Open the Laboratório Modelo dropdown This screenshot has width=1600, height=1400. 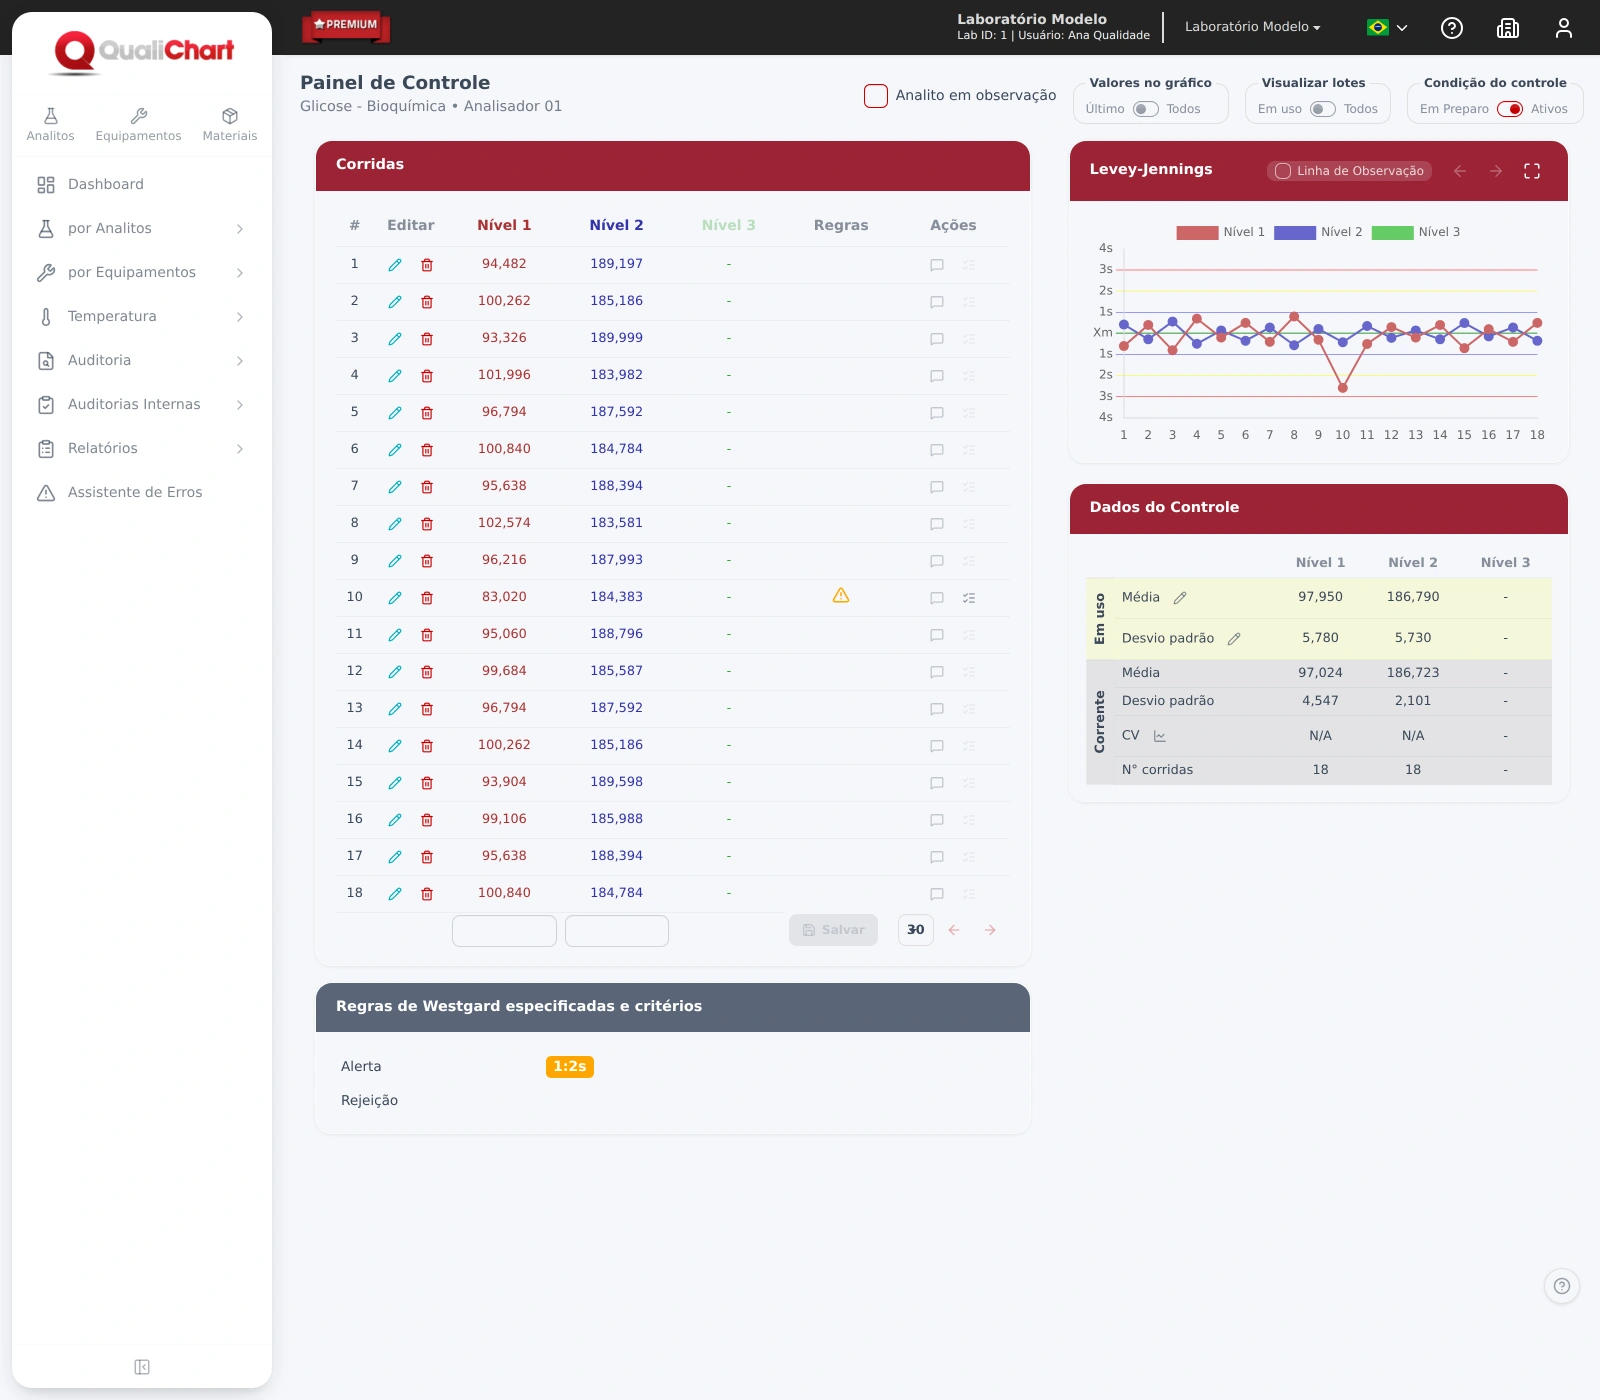point(1253,27)
